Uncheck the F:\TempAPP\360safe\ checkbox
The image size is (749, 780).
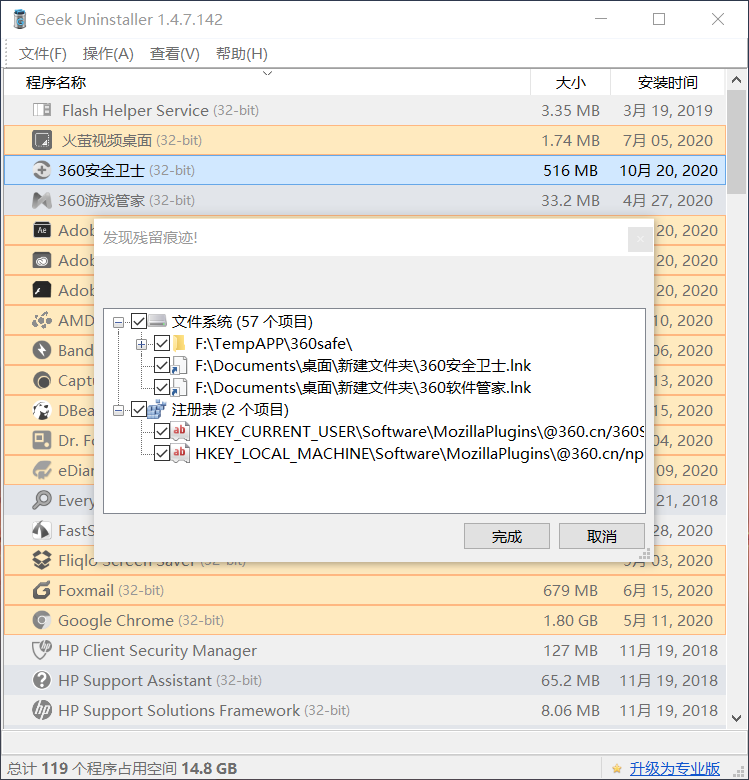(x=162, y=343)
